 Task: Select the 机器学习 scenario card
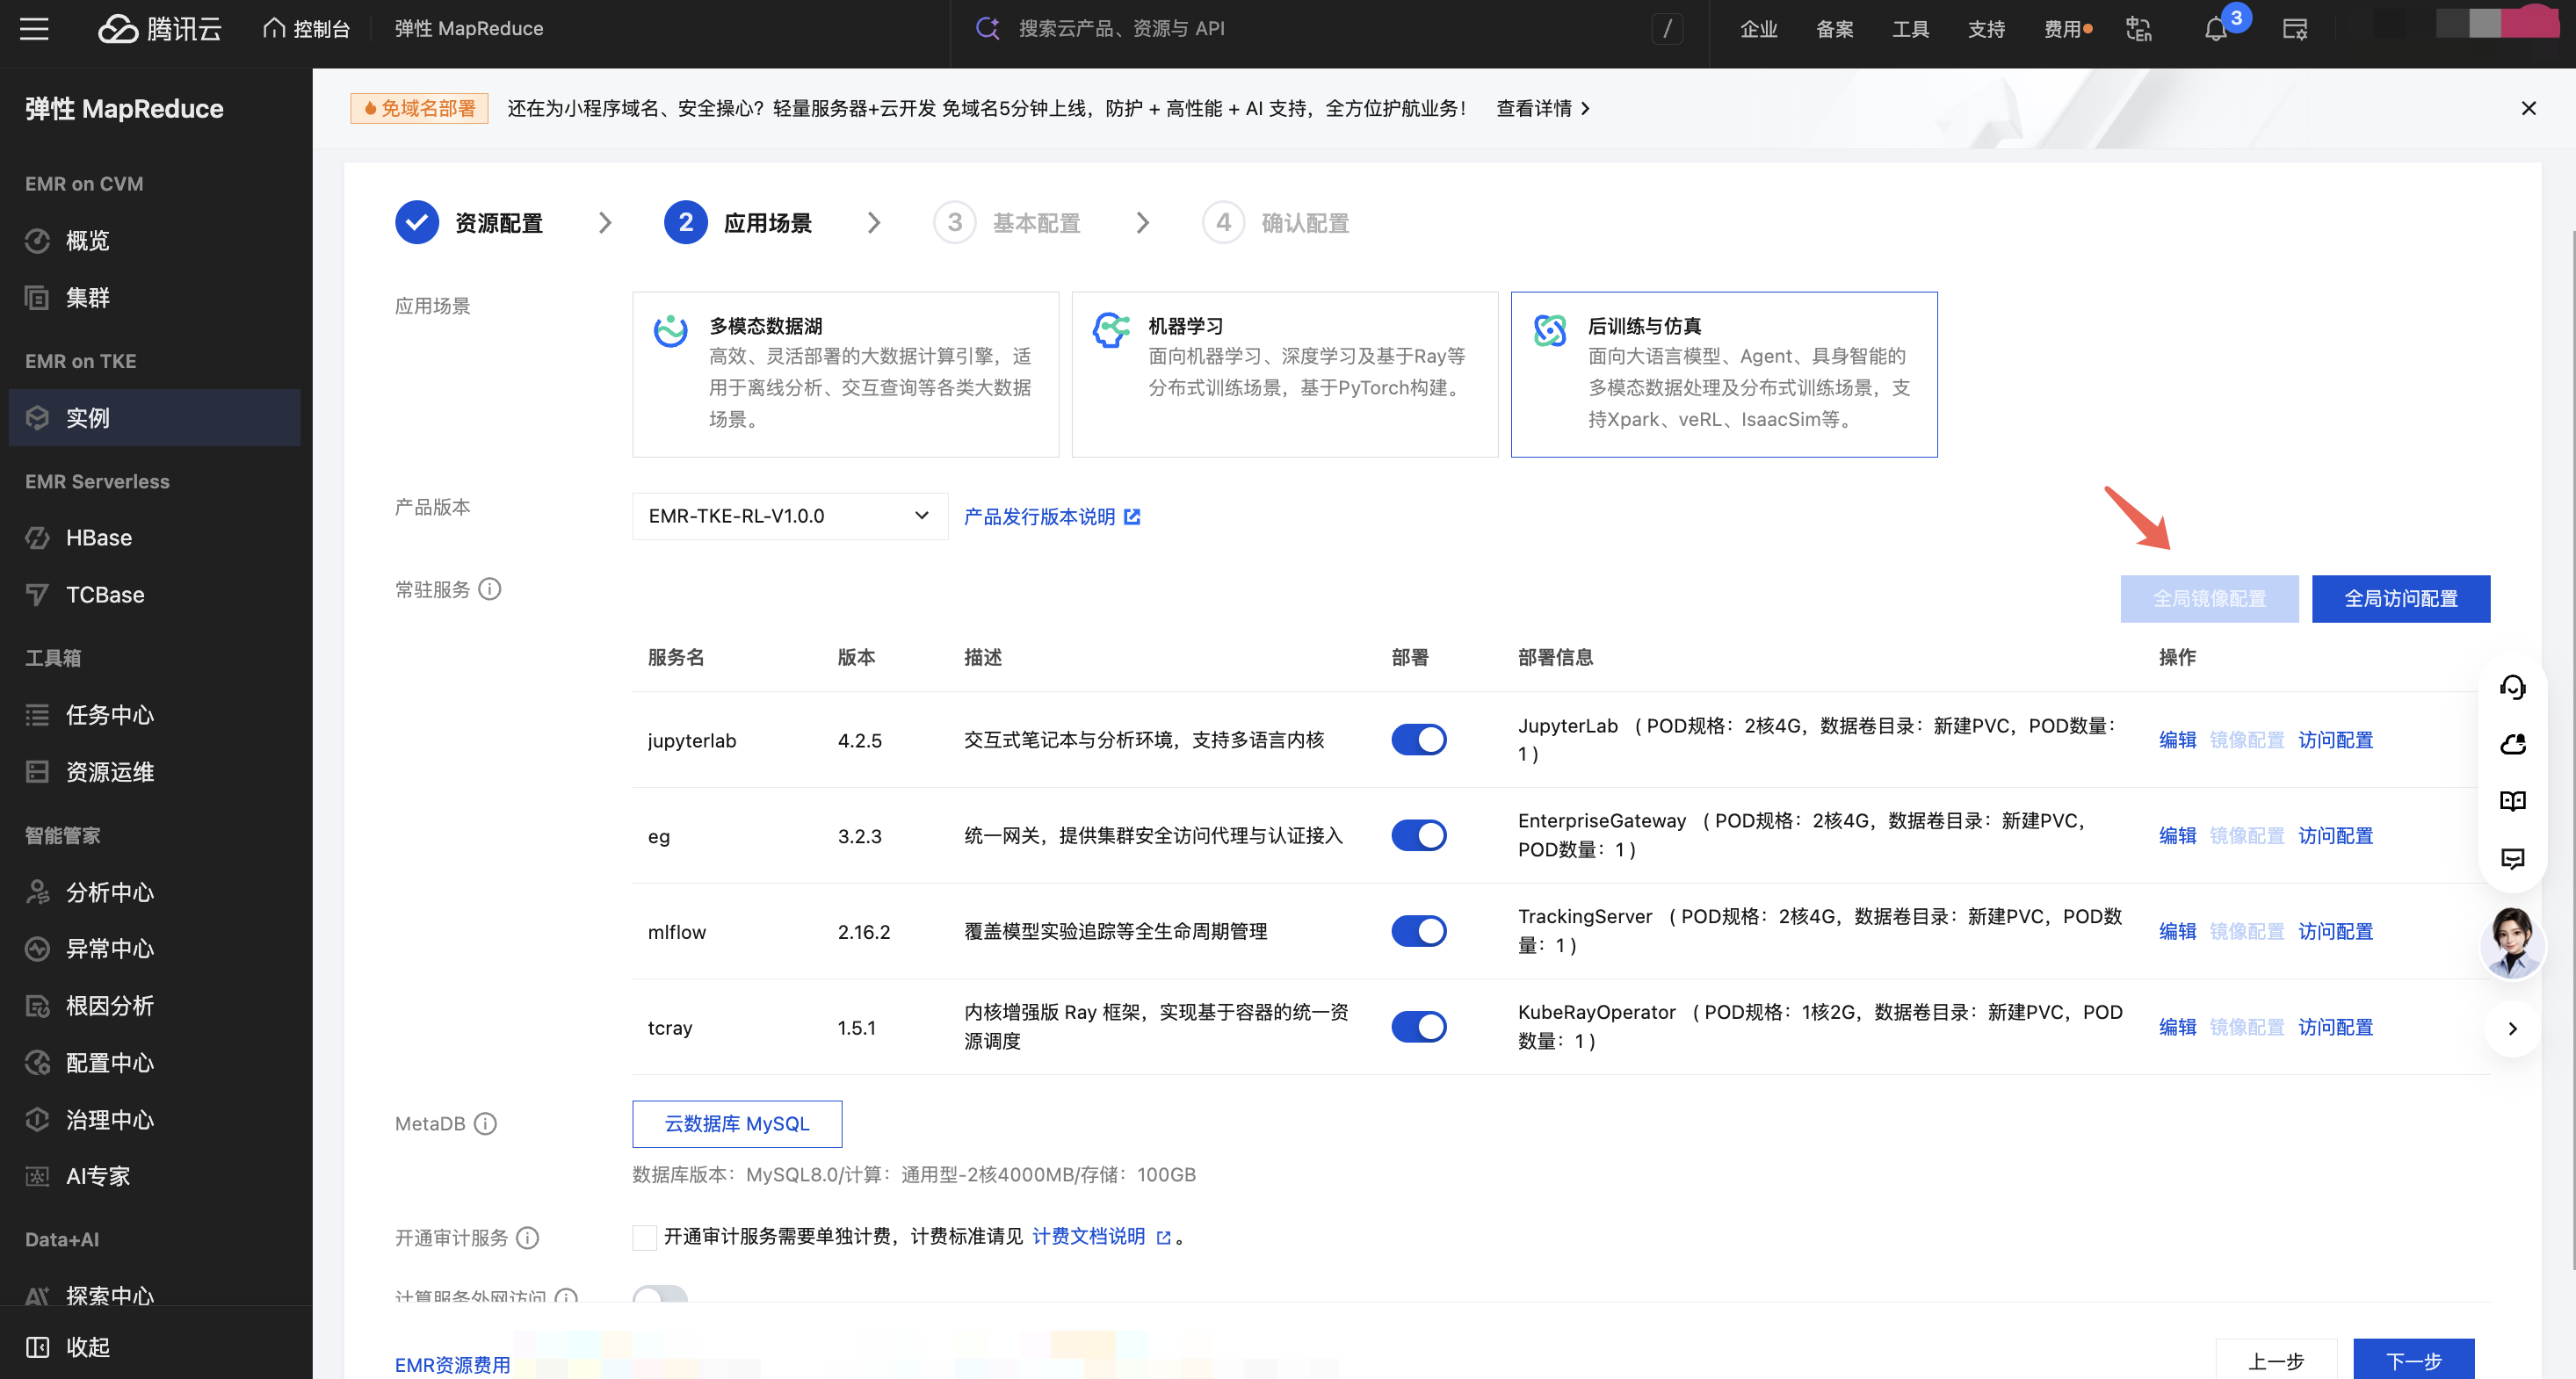pos(1284,374)
